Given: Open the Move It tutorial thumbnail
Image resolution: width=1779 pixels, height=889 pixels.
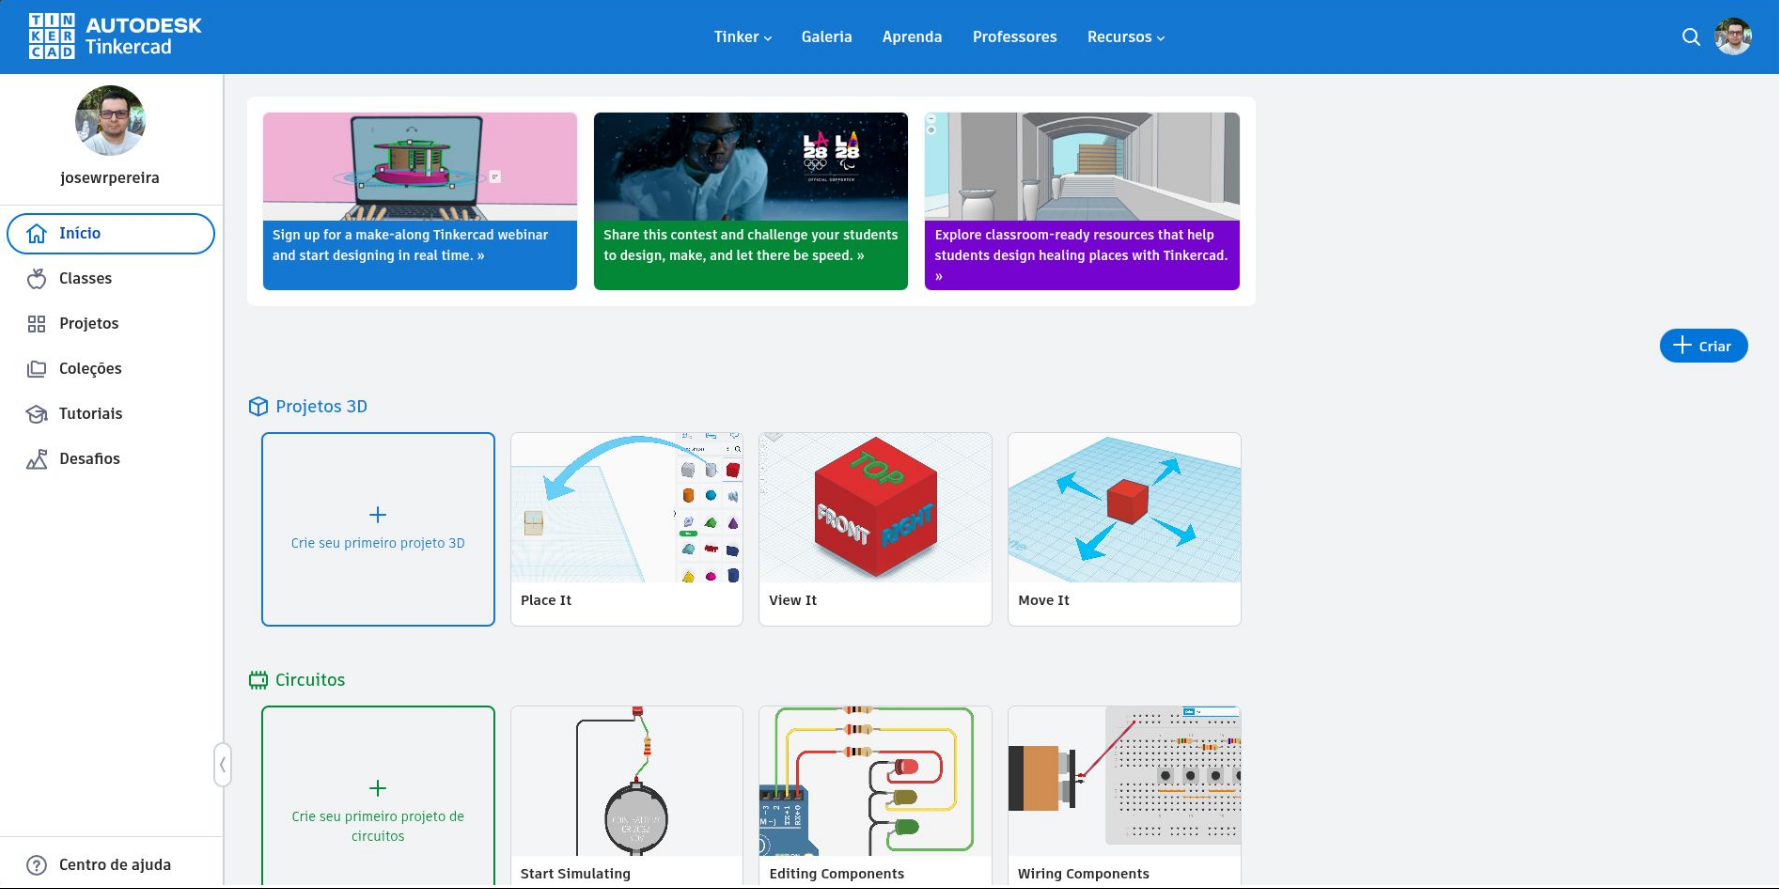Looking at the screenshot, I should [x=1124, y=508].
